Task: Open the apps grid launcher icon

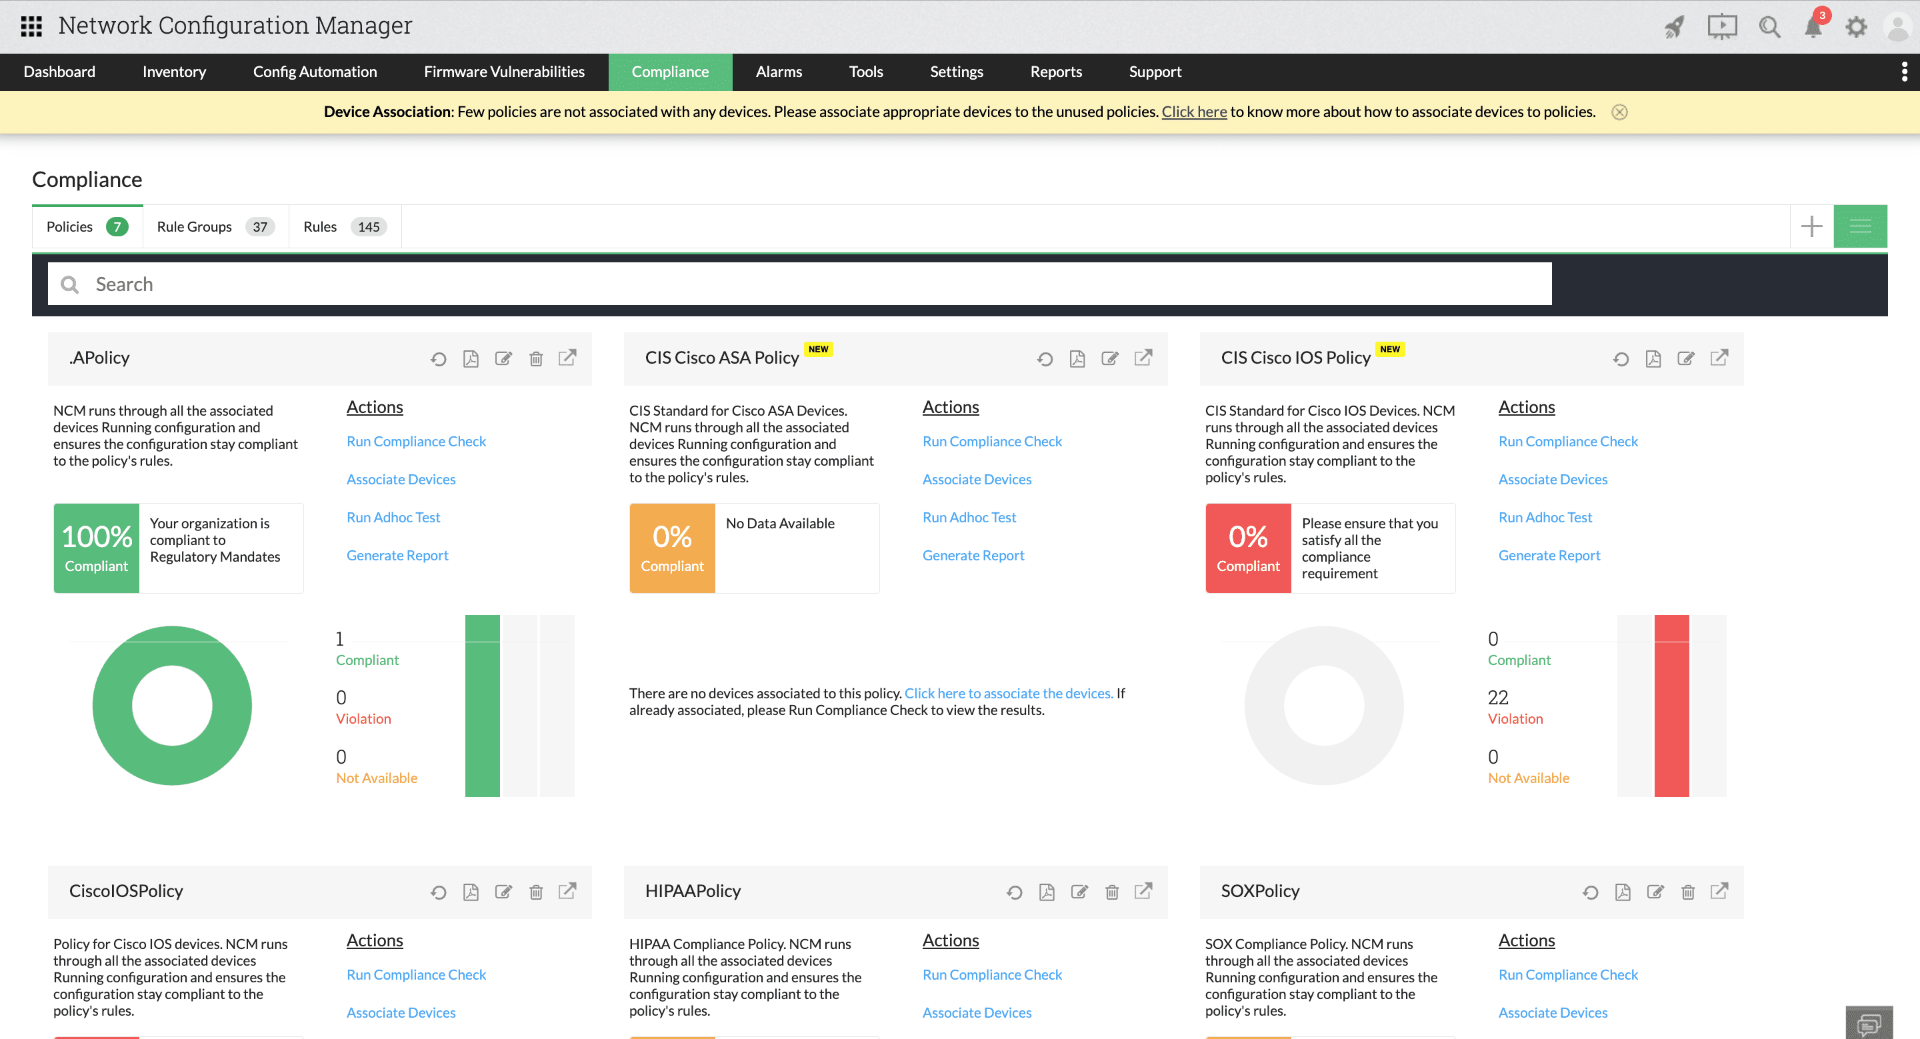Action: 31,26
